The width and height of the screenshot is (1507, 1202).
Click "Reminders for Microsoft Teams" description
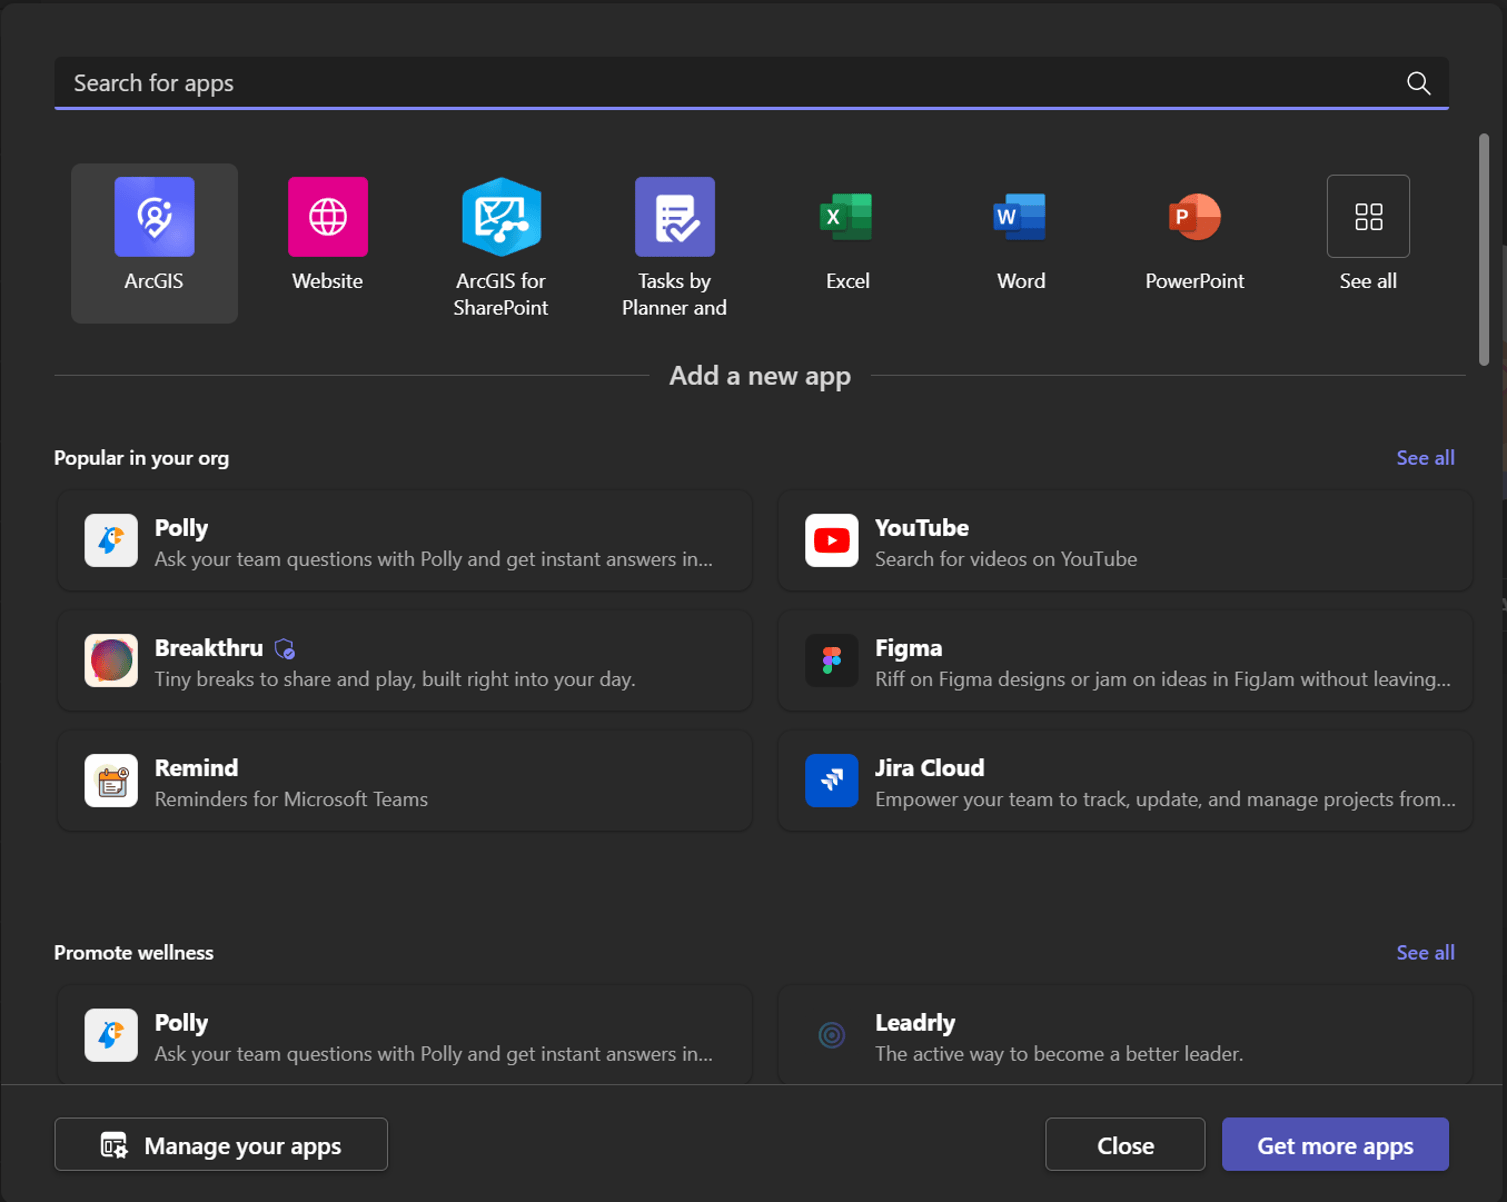[x=291, y=799]
